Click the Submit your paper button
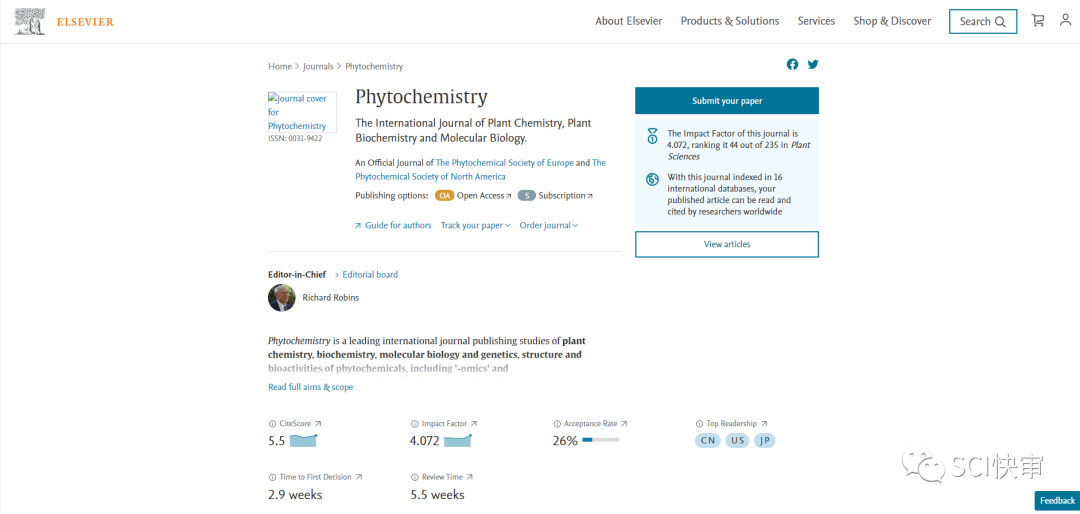This screenshot has height=514, width=1080. click(x=726, y=101)
